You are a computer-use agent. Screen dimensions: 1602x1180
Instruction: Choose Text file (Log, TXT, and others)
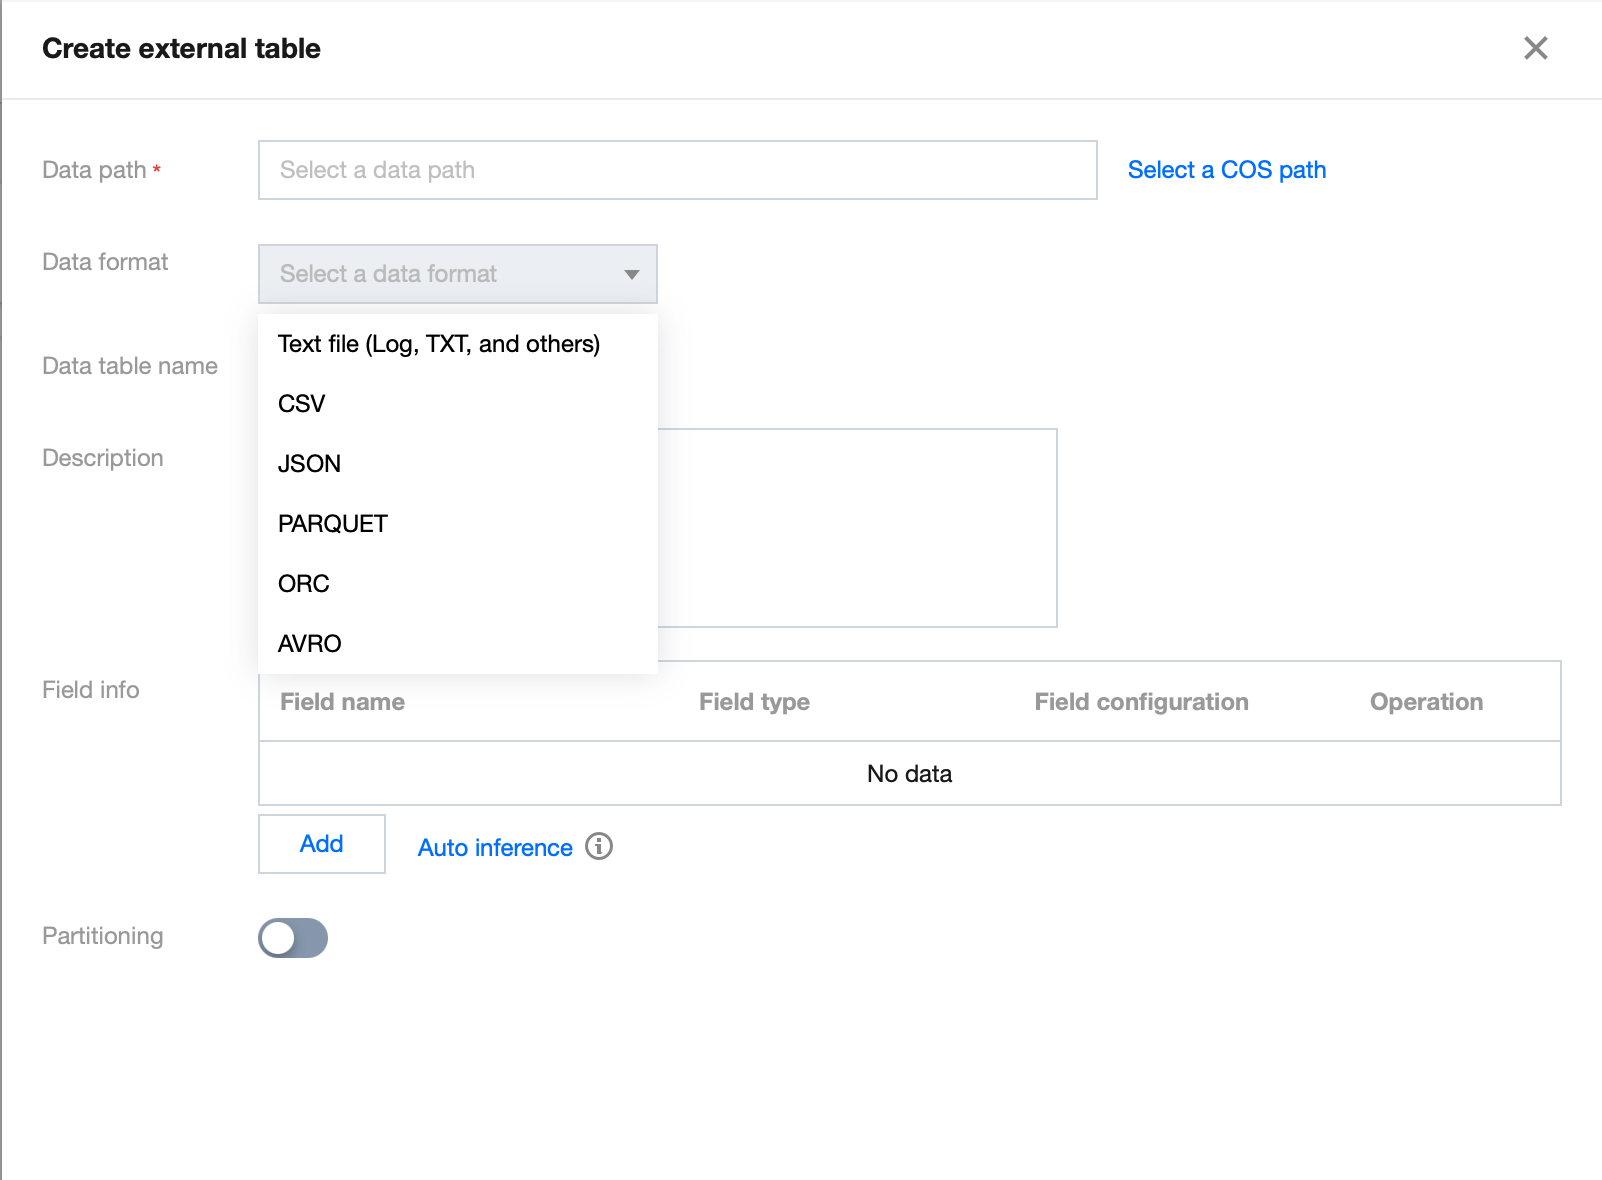pyautogui.click(x=439, y=344)
